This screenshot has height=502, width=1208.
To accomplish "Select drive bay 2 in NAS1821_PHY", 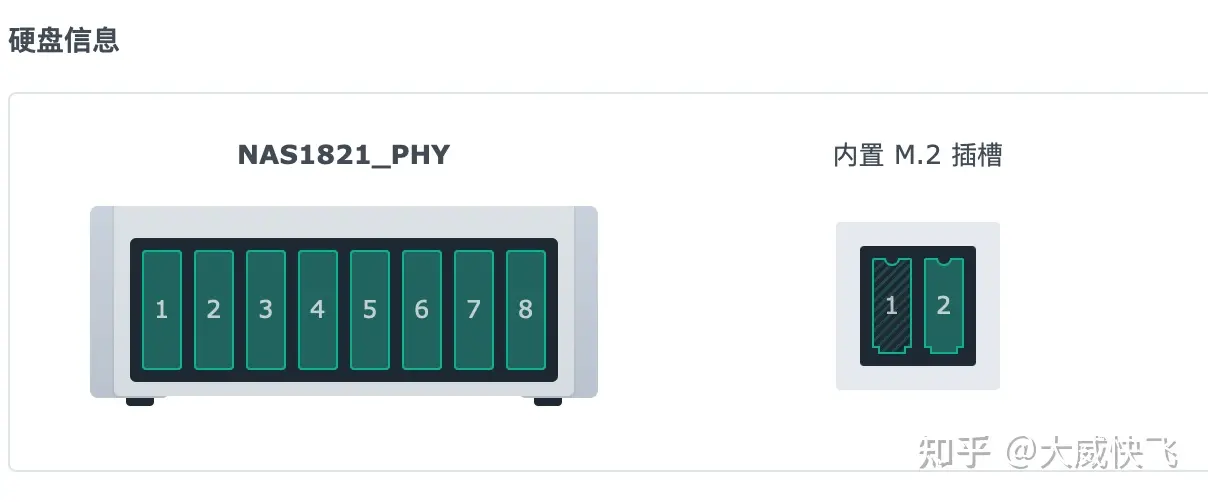I will 214,309.
